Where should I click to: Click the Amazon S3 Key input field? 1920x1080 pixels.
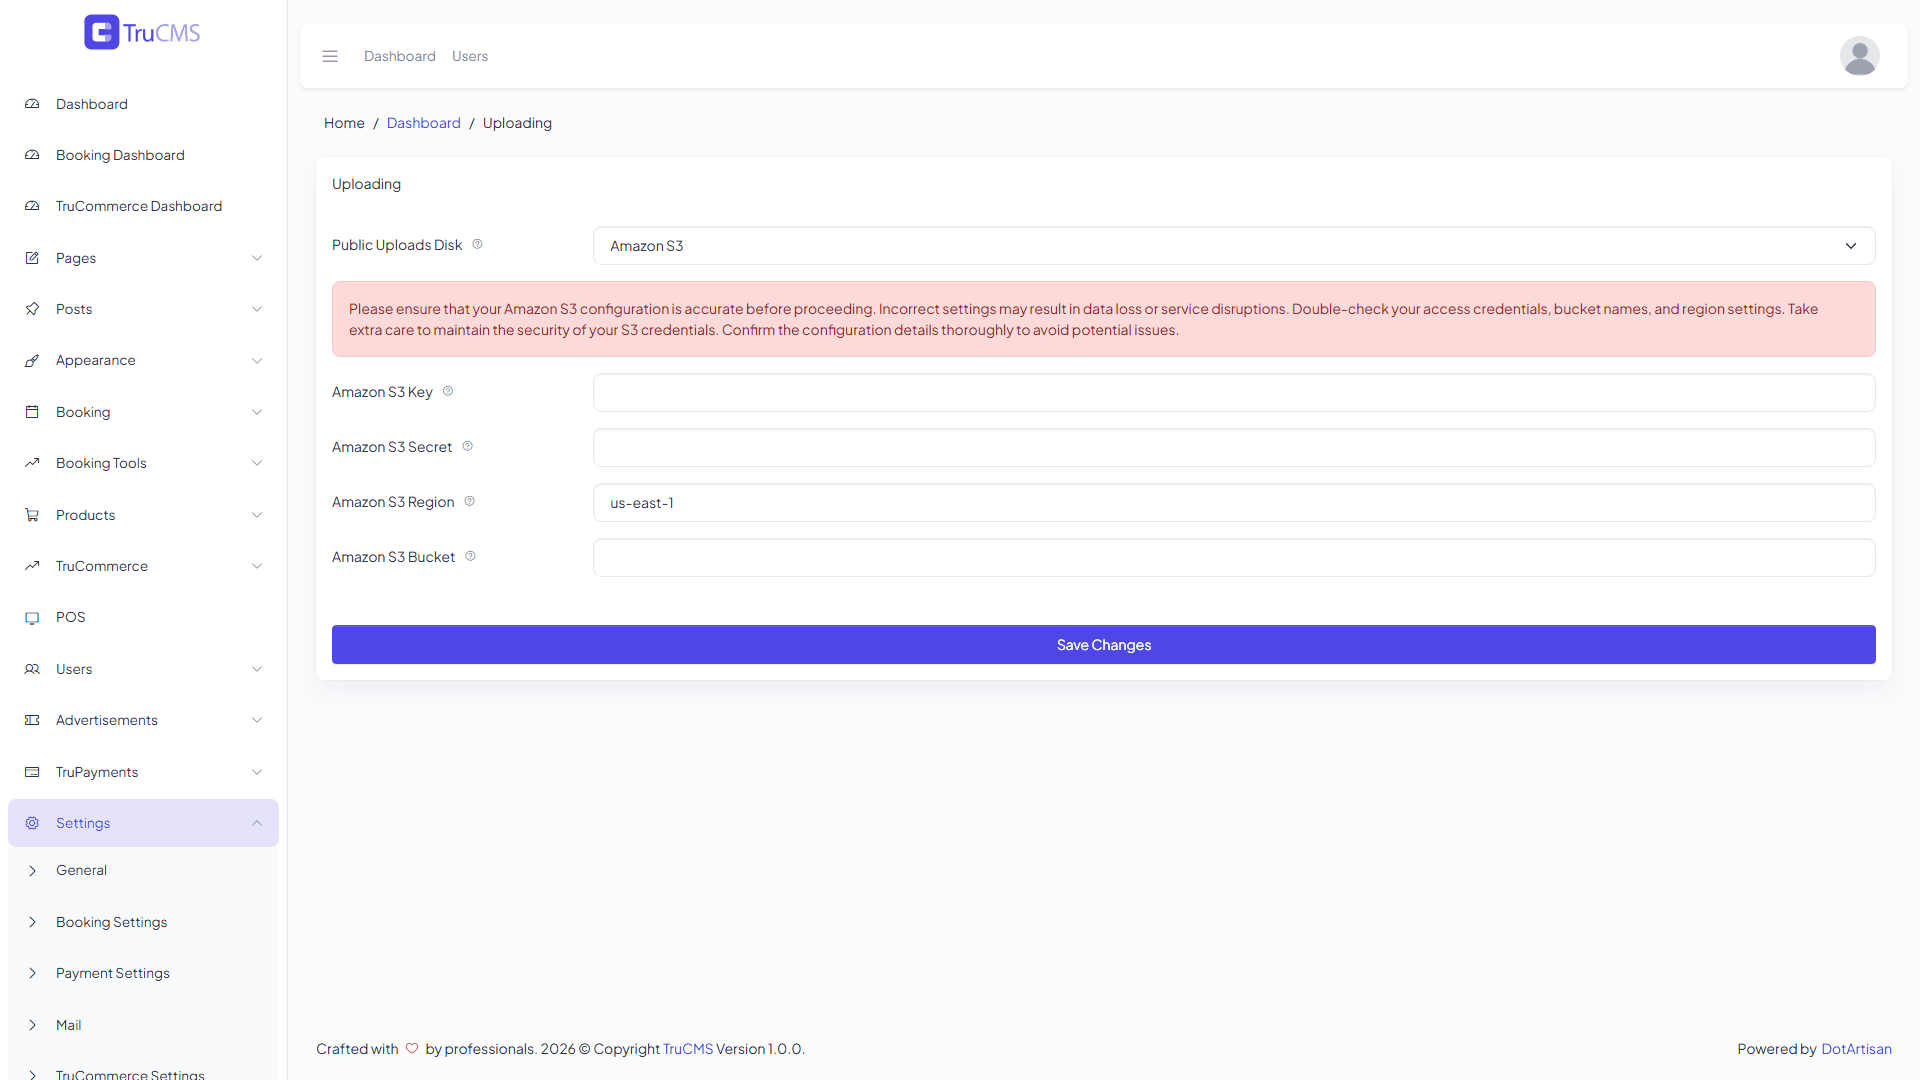[x=1234, y=393]
